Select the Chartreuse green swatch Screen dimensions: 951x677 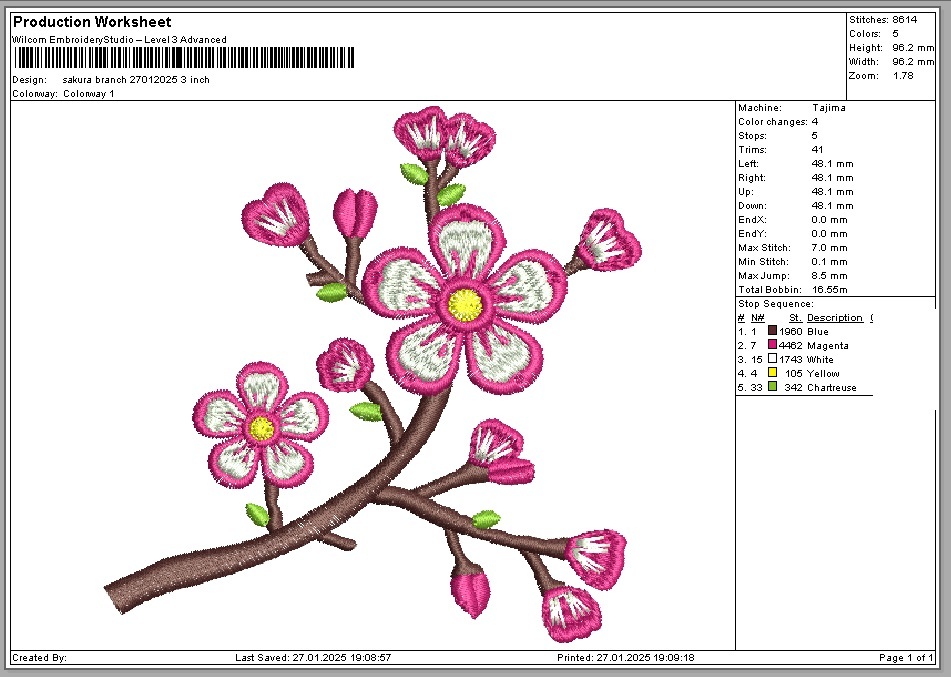(x=772, y=387)
